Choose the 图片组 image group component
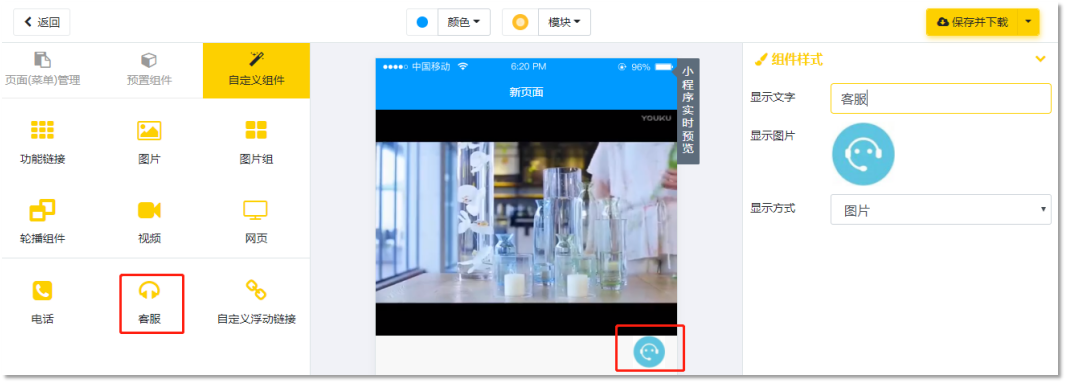Screen dimensions: 1065x382 [256, 143]
